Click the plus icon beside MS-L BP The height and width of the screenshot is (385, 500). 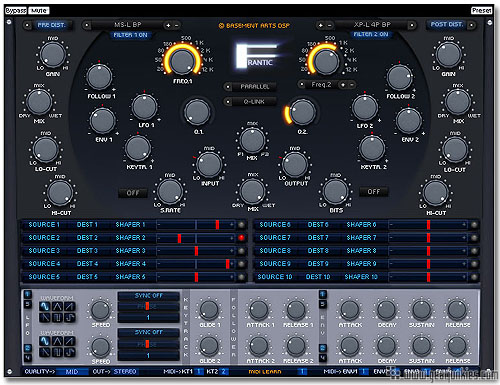[168, 25]
